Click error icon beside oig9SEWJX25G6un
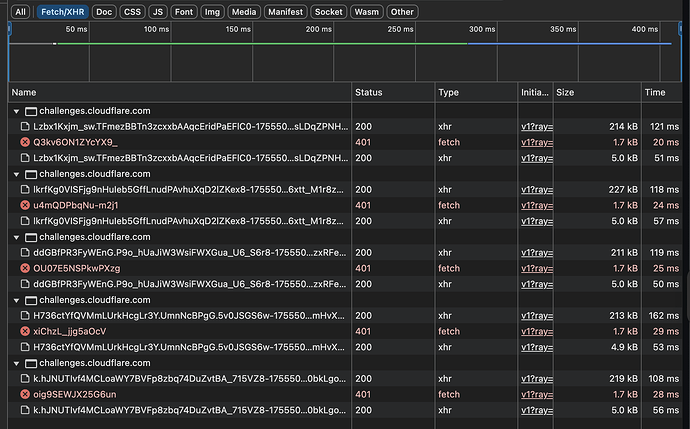 click(x=25, y=394)
